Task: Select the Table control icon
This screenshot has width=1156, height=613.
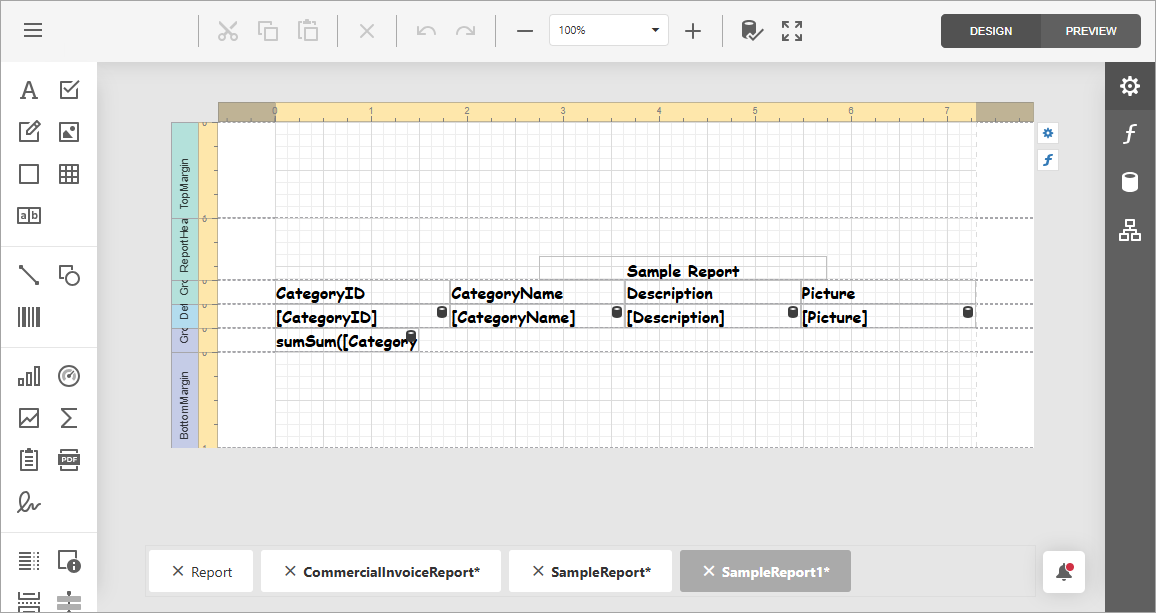Action: point(69,174)
